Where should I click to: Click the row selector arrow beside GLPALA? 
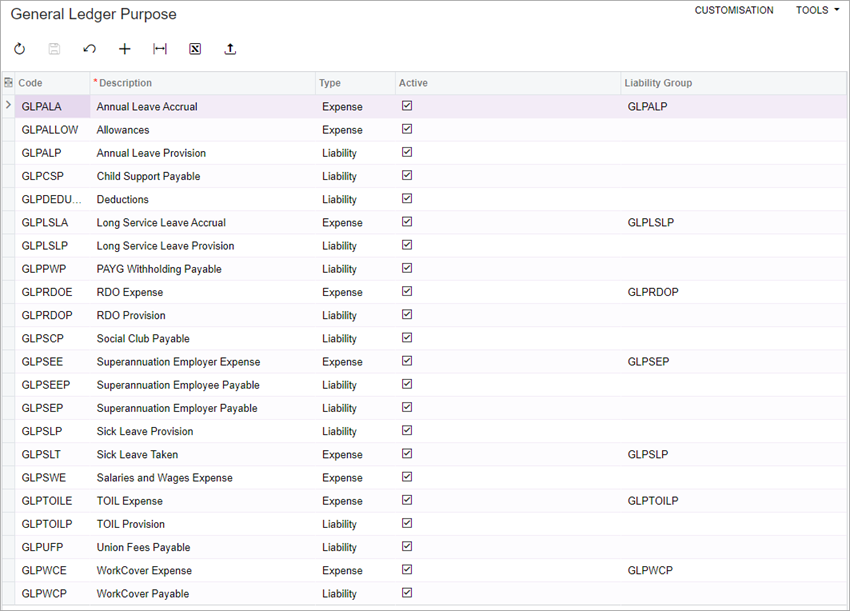8,106
